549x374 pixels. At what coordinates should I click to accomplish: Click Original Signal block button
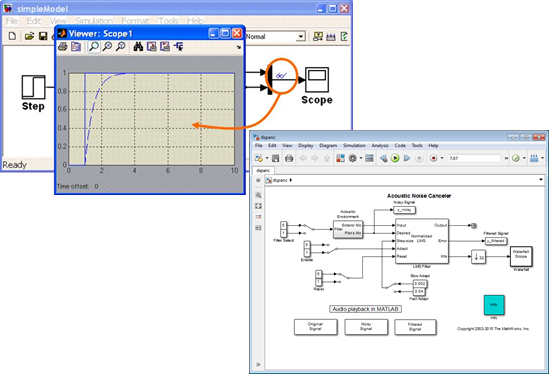(315, 327)
